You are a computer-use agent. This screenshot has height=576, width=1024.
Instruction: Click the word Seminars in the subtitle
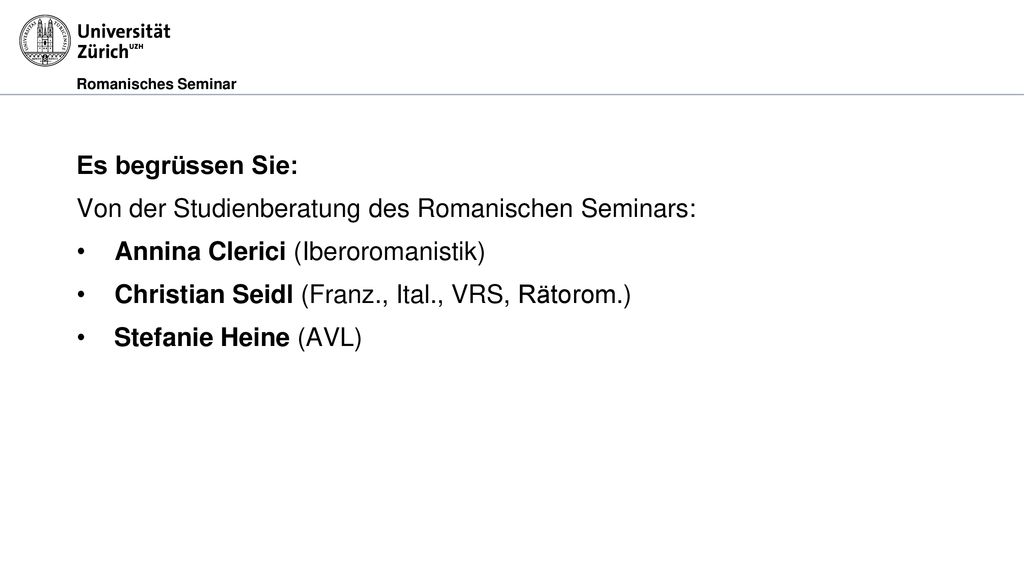[638, 209]
